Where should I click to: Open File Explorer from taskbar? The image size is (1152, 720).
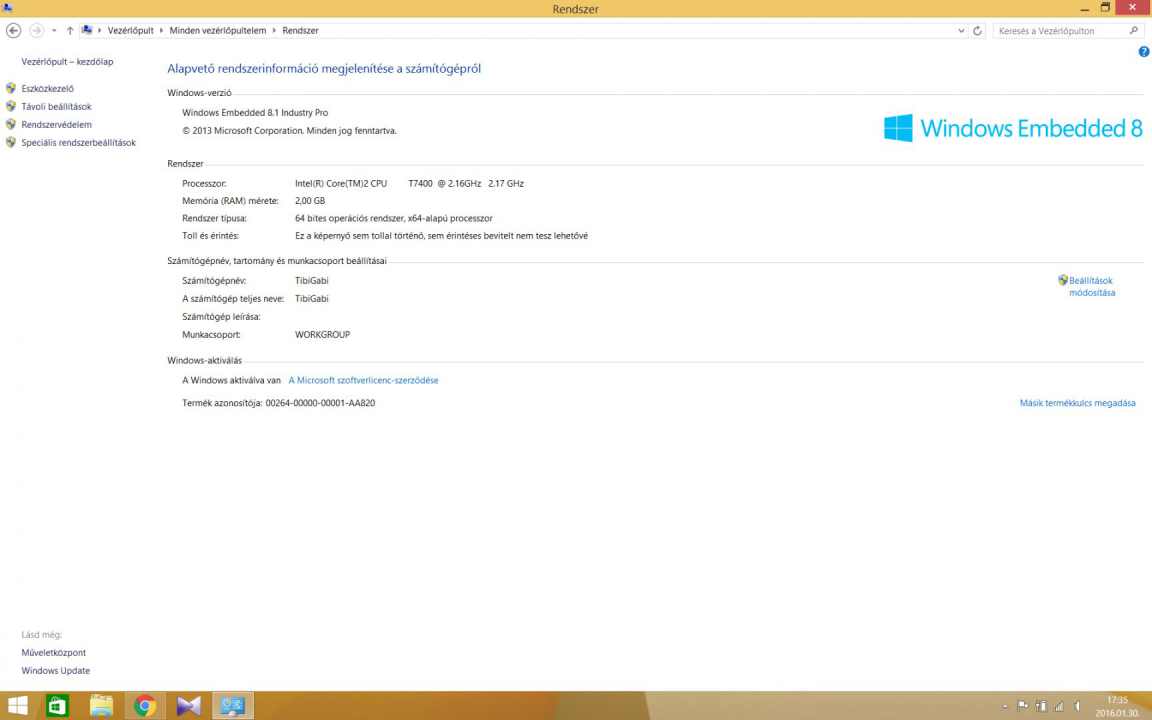point(101,705)
